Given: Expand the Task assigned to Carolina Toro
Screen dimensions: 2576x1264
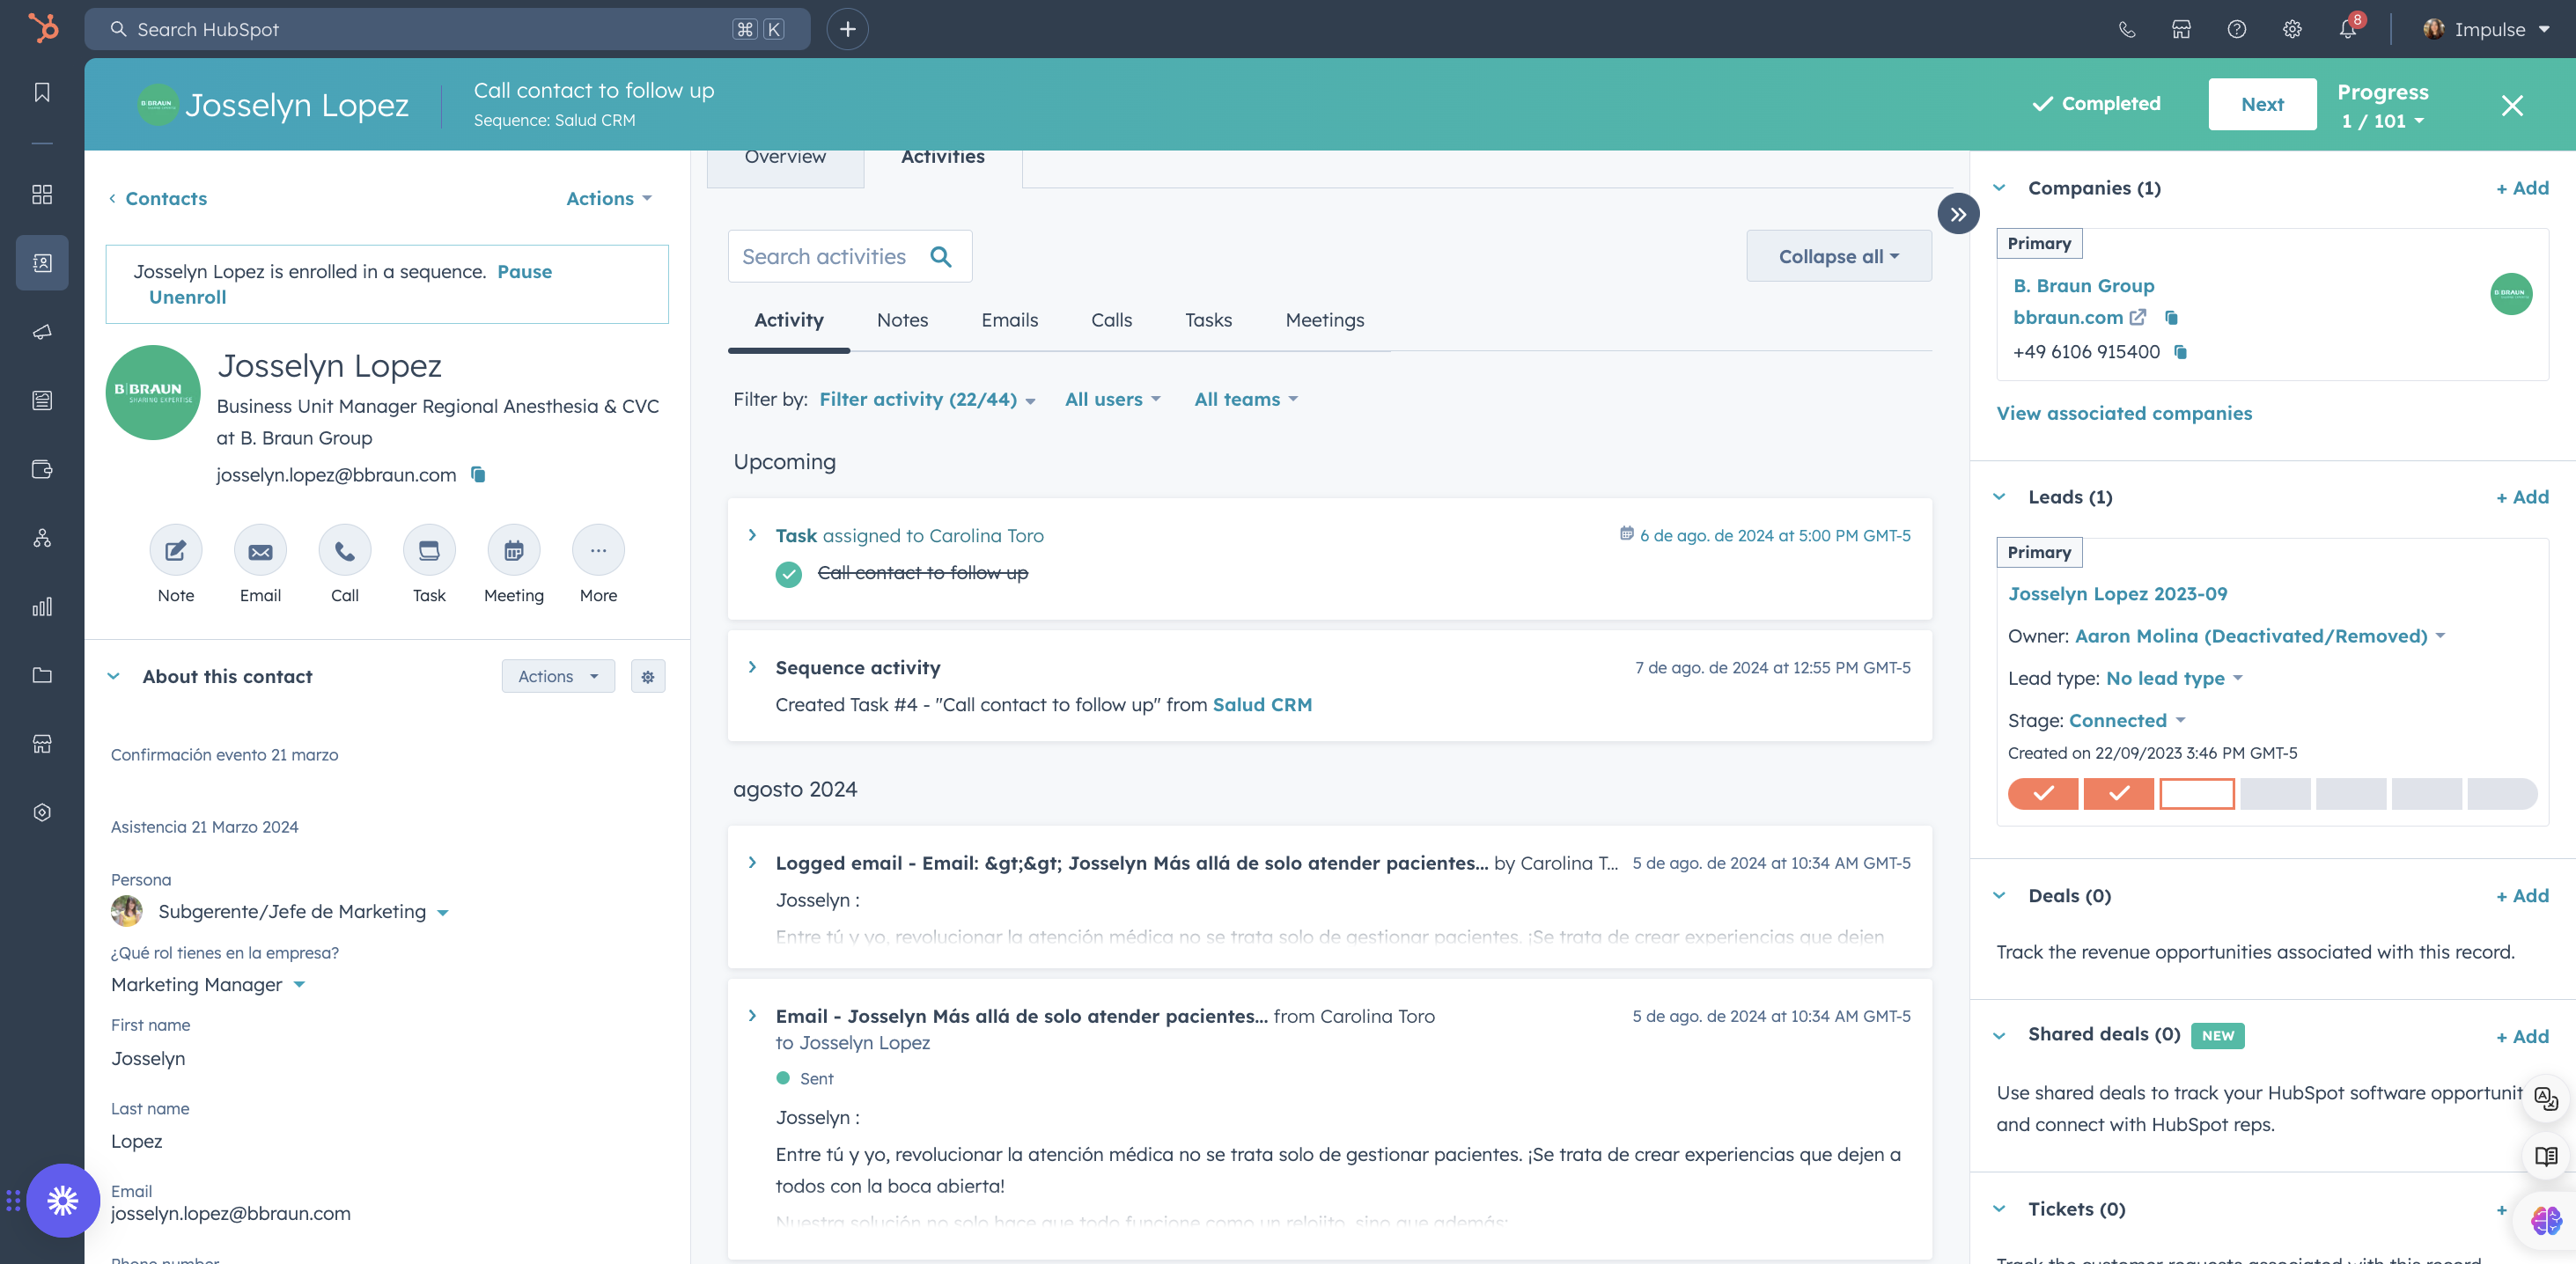Looking at the screenshot, I should 752,536.
